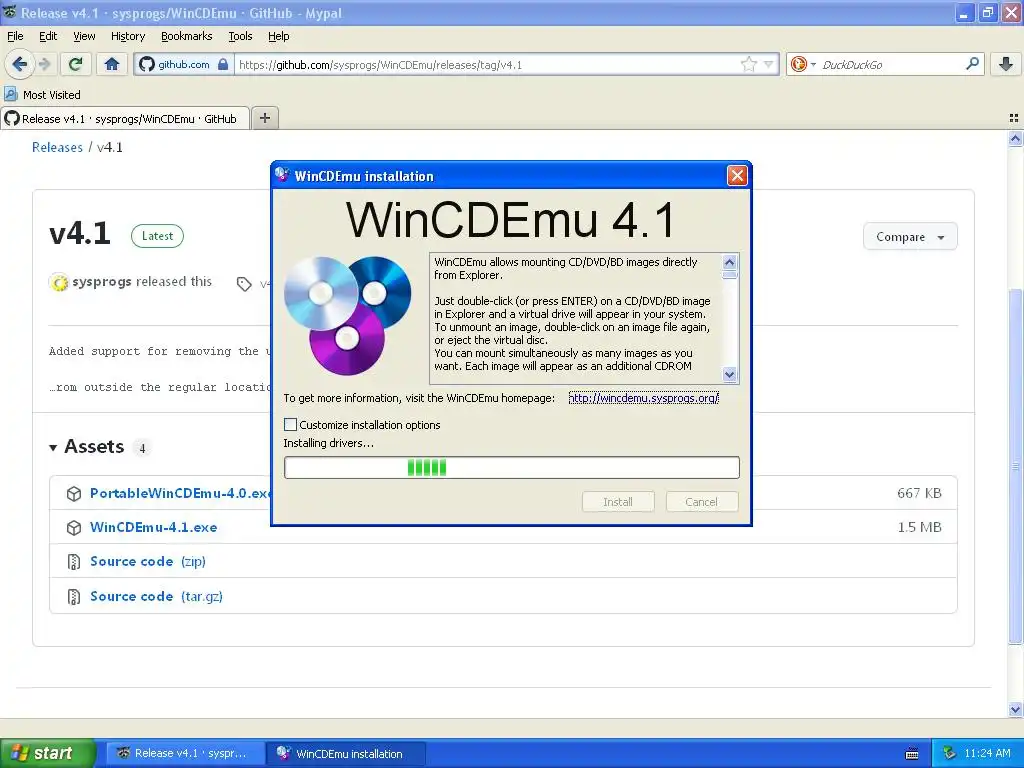Open the sysprogs author link
1024x768 pixels.
[102, 281]
